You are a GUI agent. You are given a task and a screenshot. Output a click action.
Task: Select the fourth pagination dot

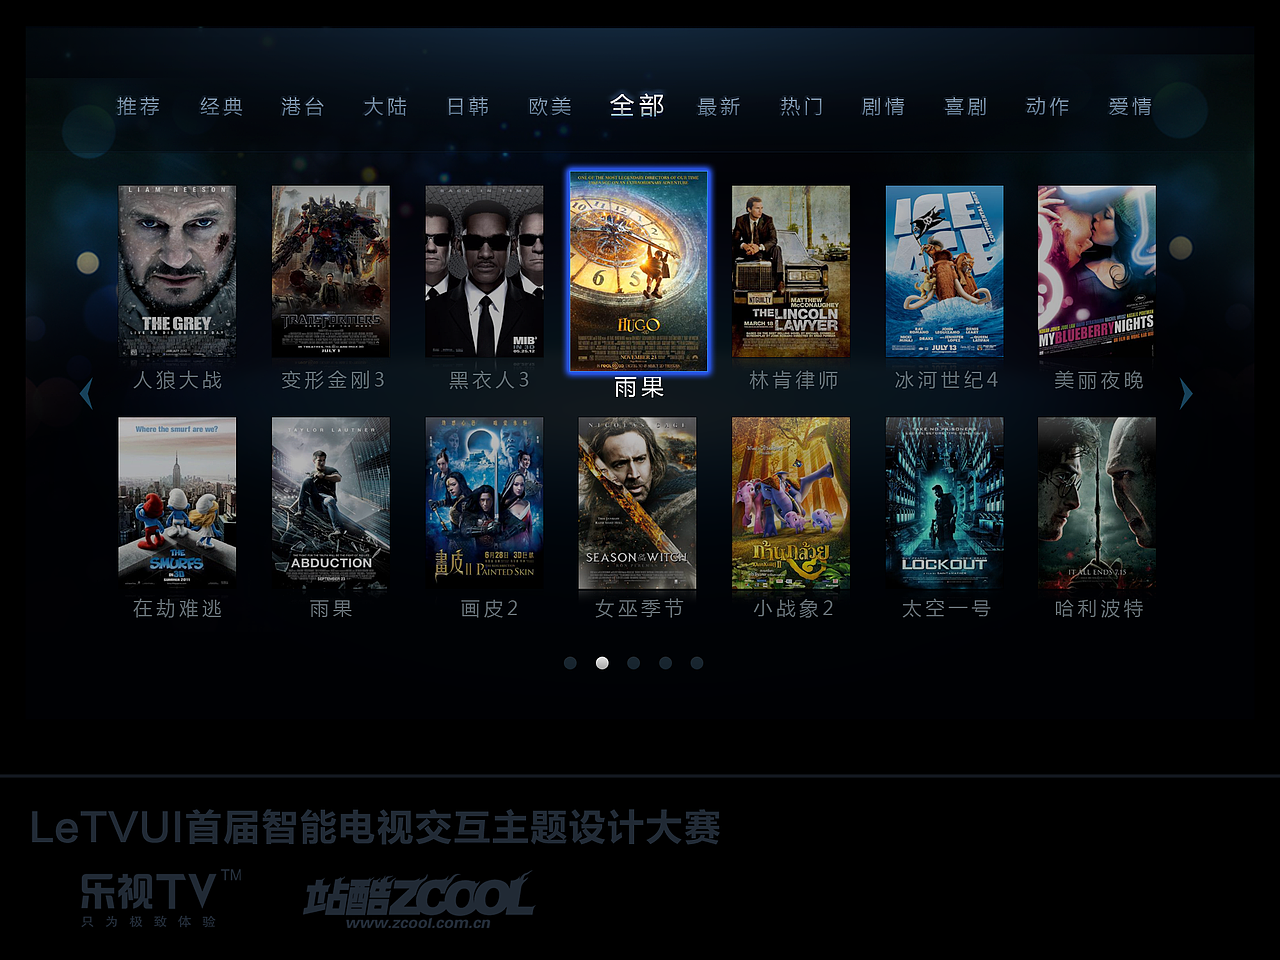[x=665, y=663]
